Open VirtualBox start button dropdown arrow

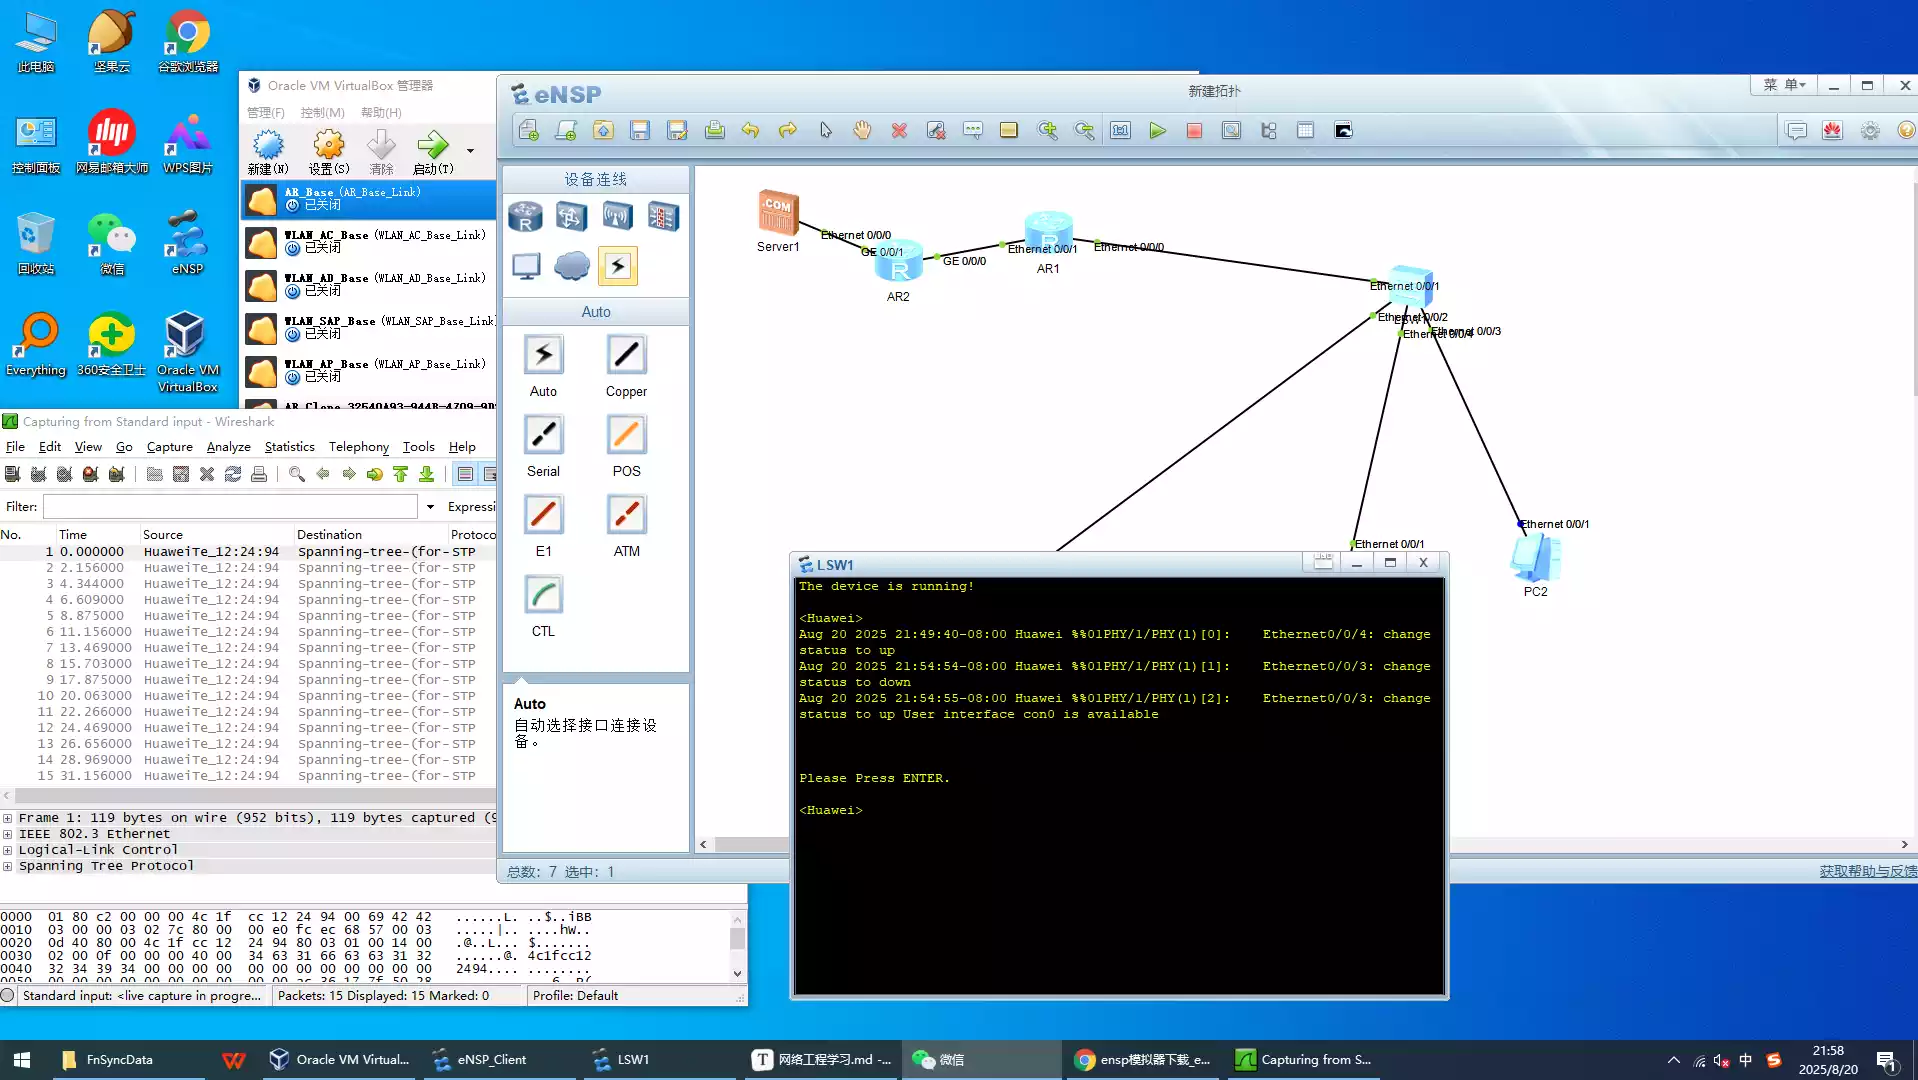click(470, 151)
